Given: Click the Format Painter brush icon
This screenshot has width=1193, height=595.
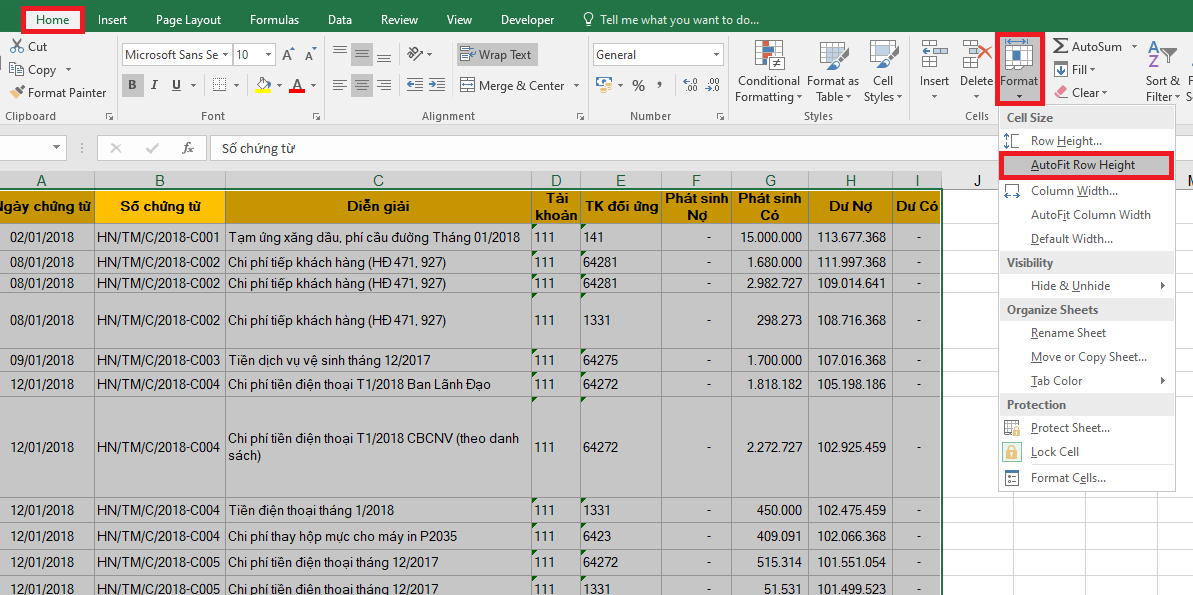Looking at the screenshot, I should [x=18, y=93].
